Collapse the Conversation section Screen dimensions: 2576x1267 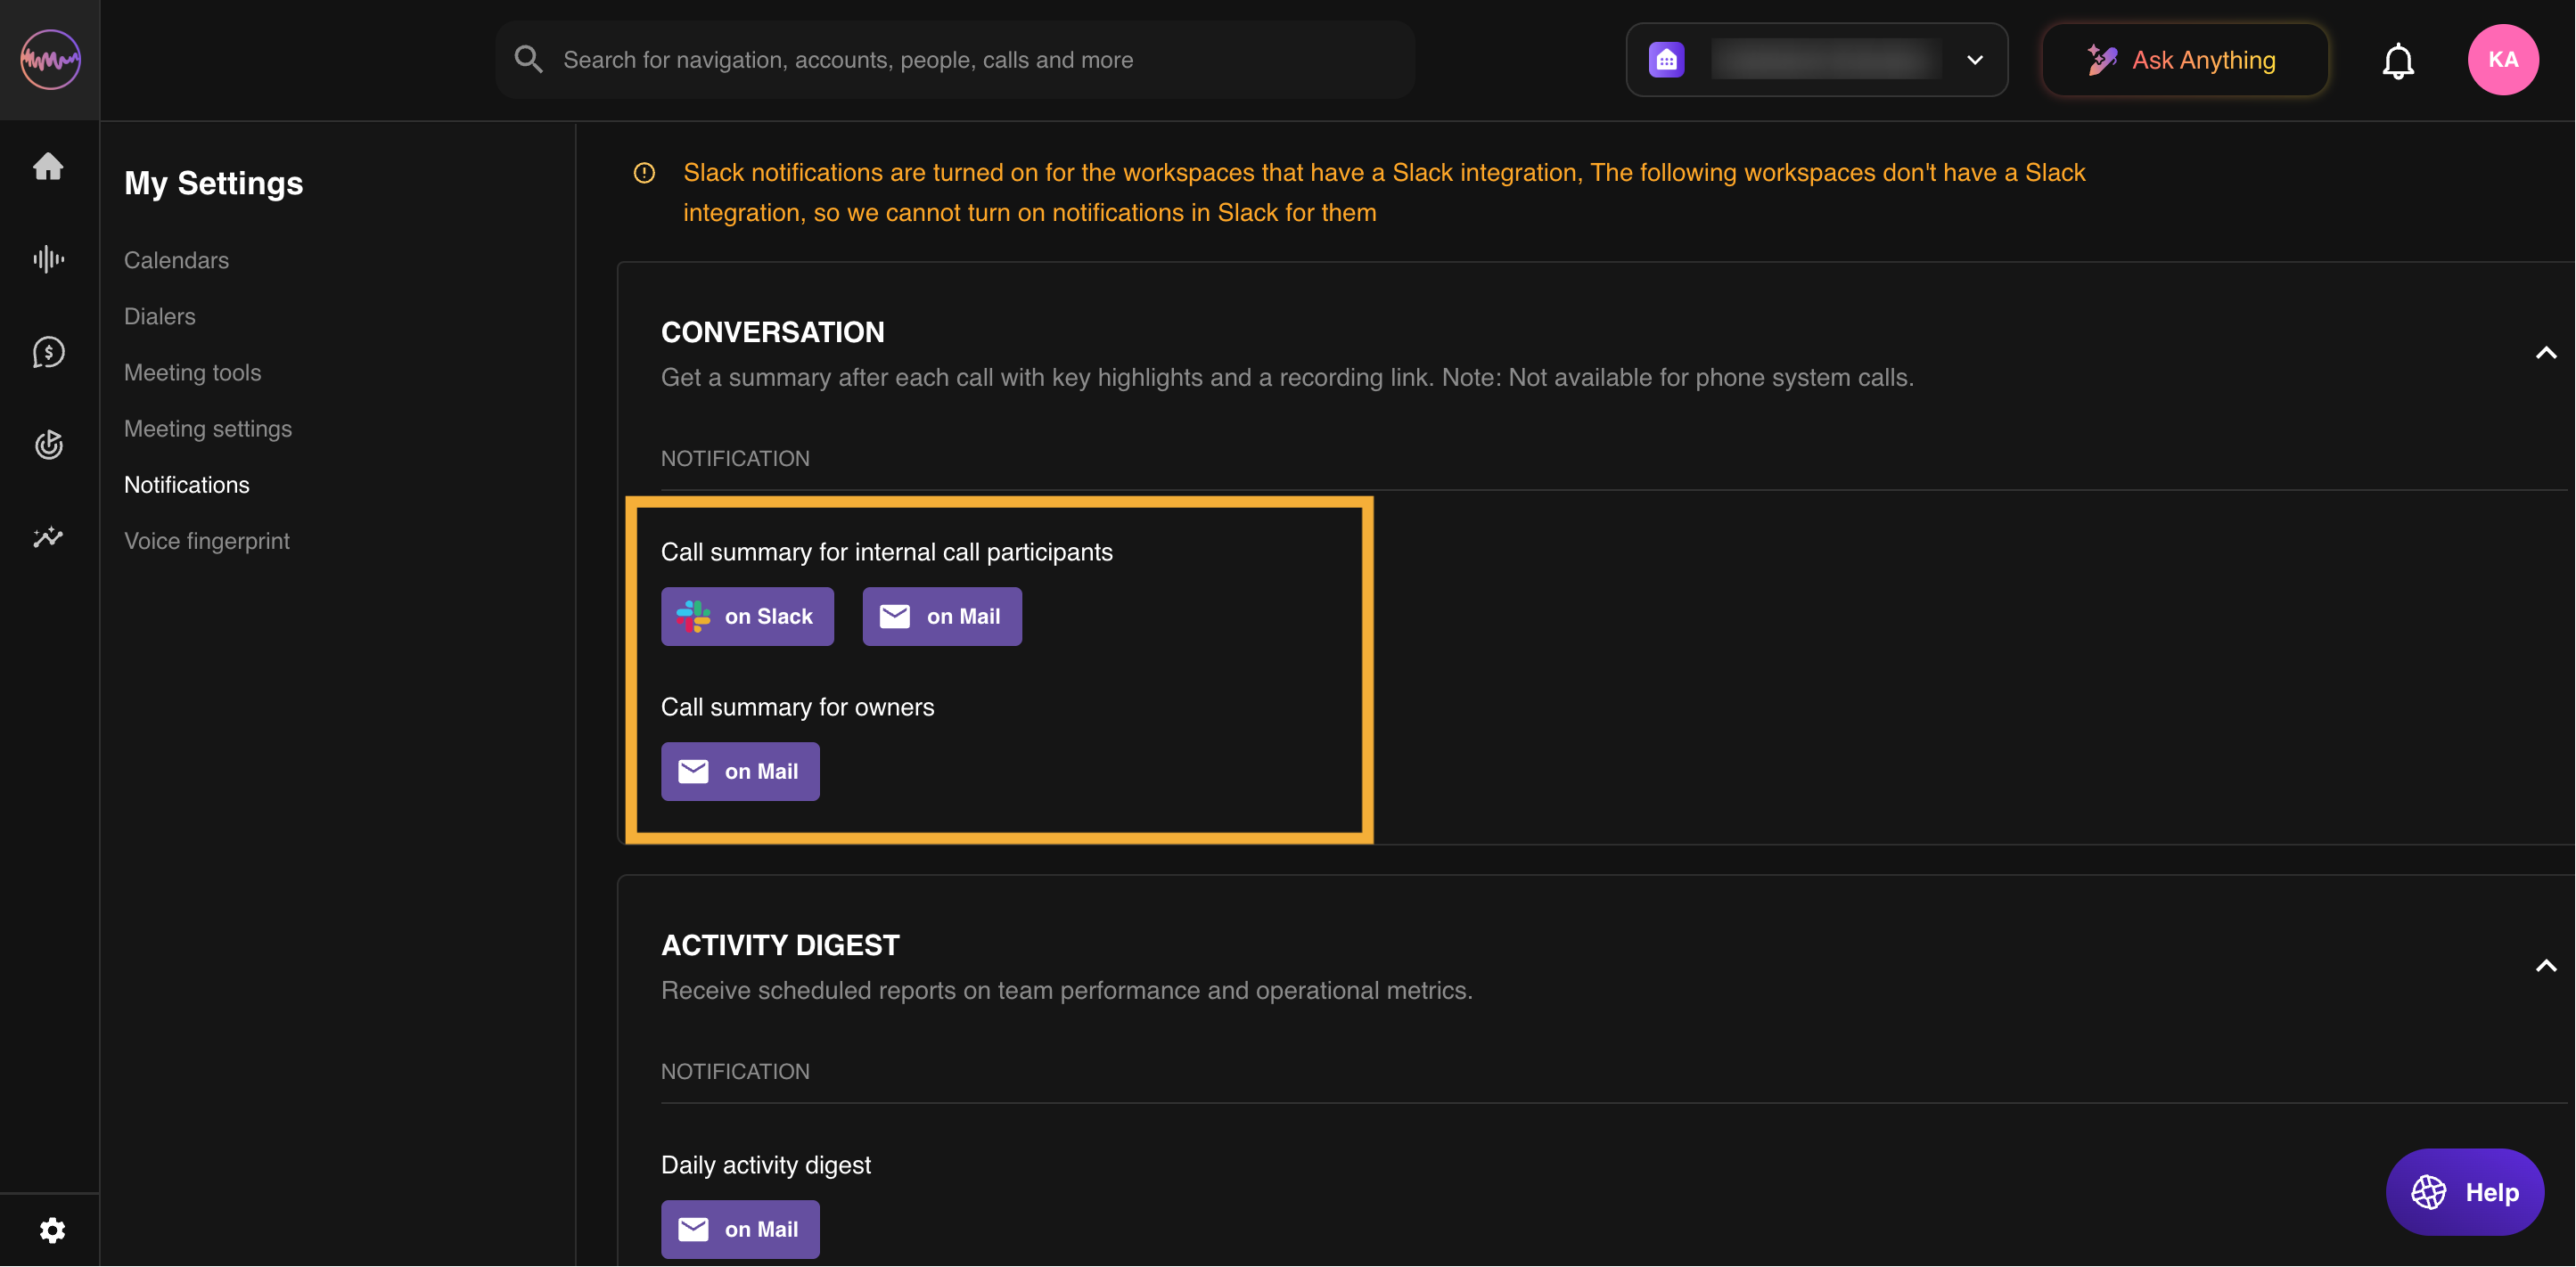pos(2545,353)
